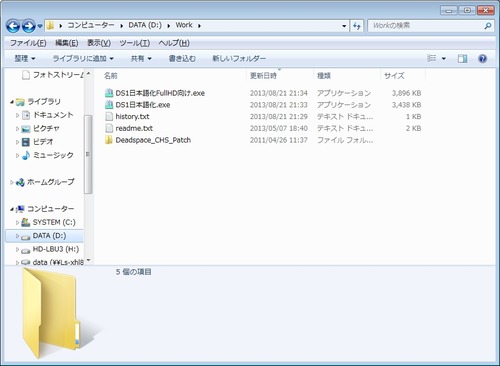
Task: Click the HD-LBU3 (H:) drive icon
Action: (26, 250)
